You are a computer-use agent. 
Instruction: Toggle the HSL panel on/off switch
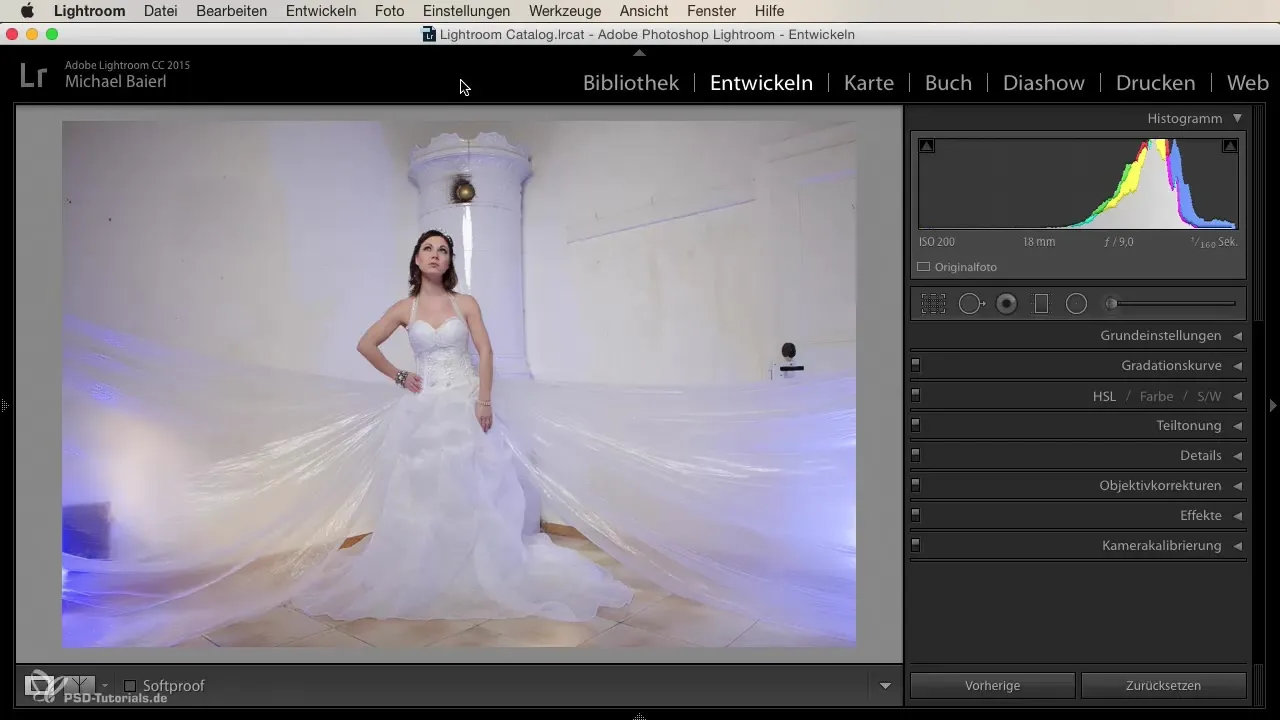915,395
